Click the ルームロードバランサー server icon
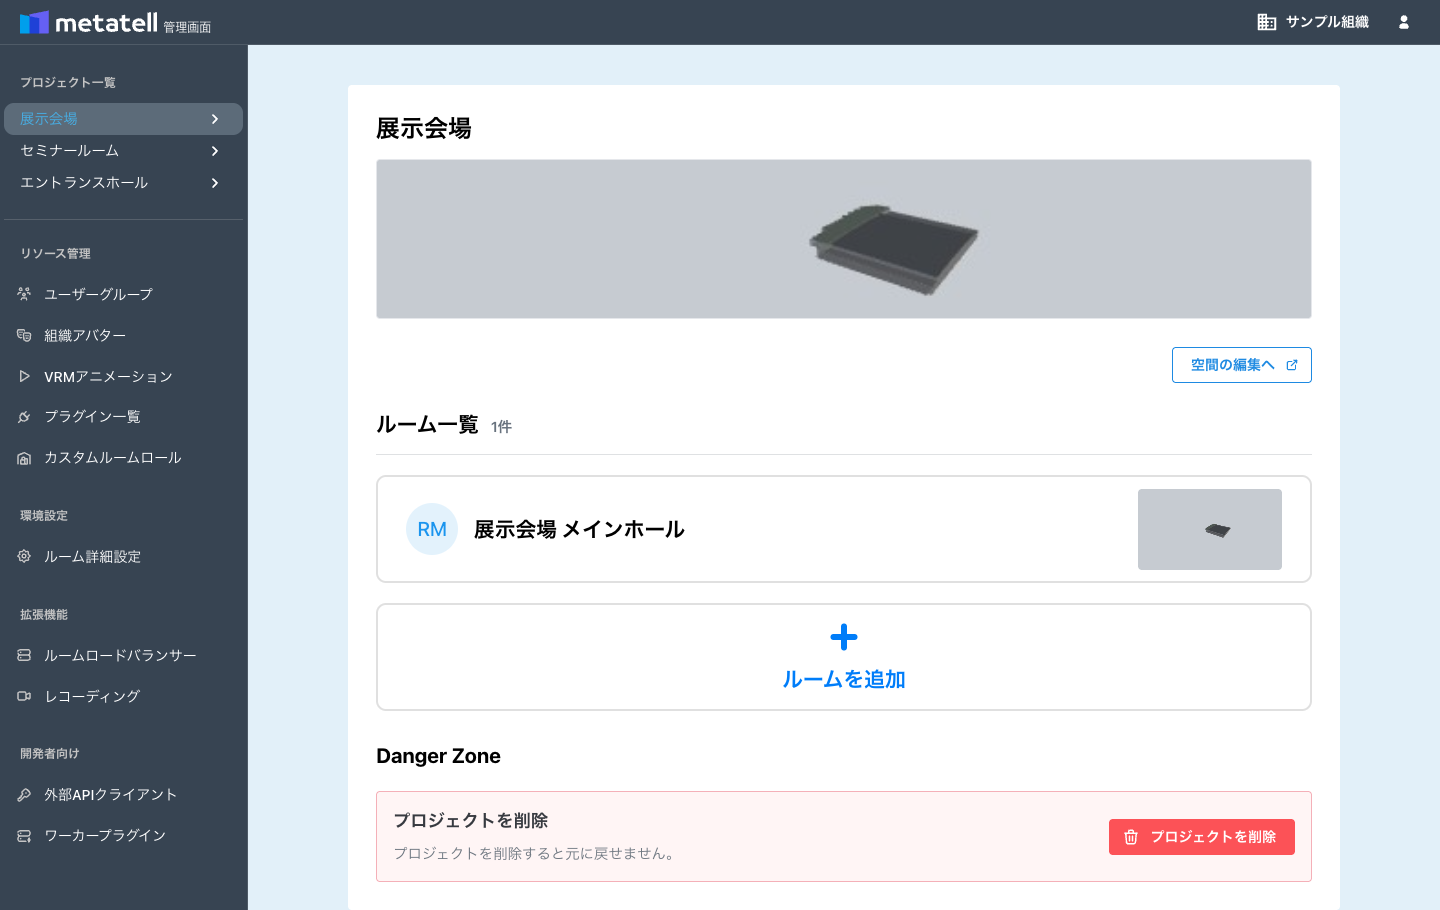The image size is (1440, 910). click(24, 655)
